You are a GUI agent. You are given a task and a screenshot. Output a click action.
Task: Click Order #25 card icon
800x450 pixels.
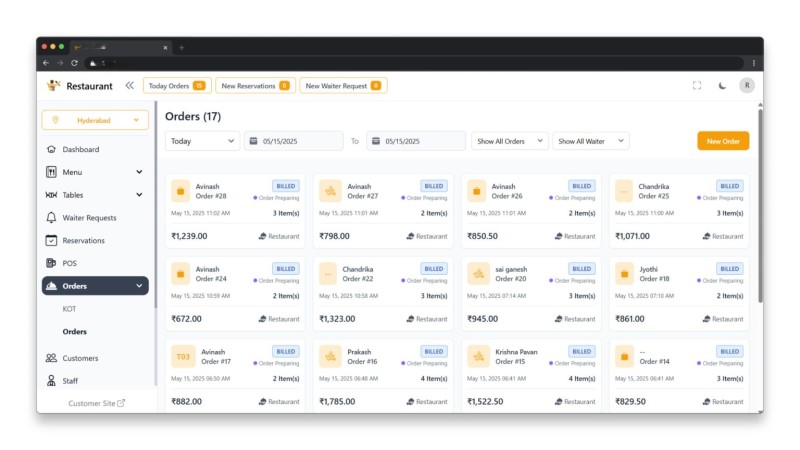[623, 191]
